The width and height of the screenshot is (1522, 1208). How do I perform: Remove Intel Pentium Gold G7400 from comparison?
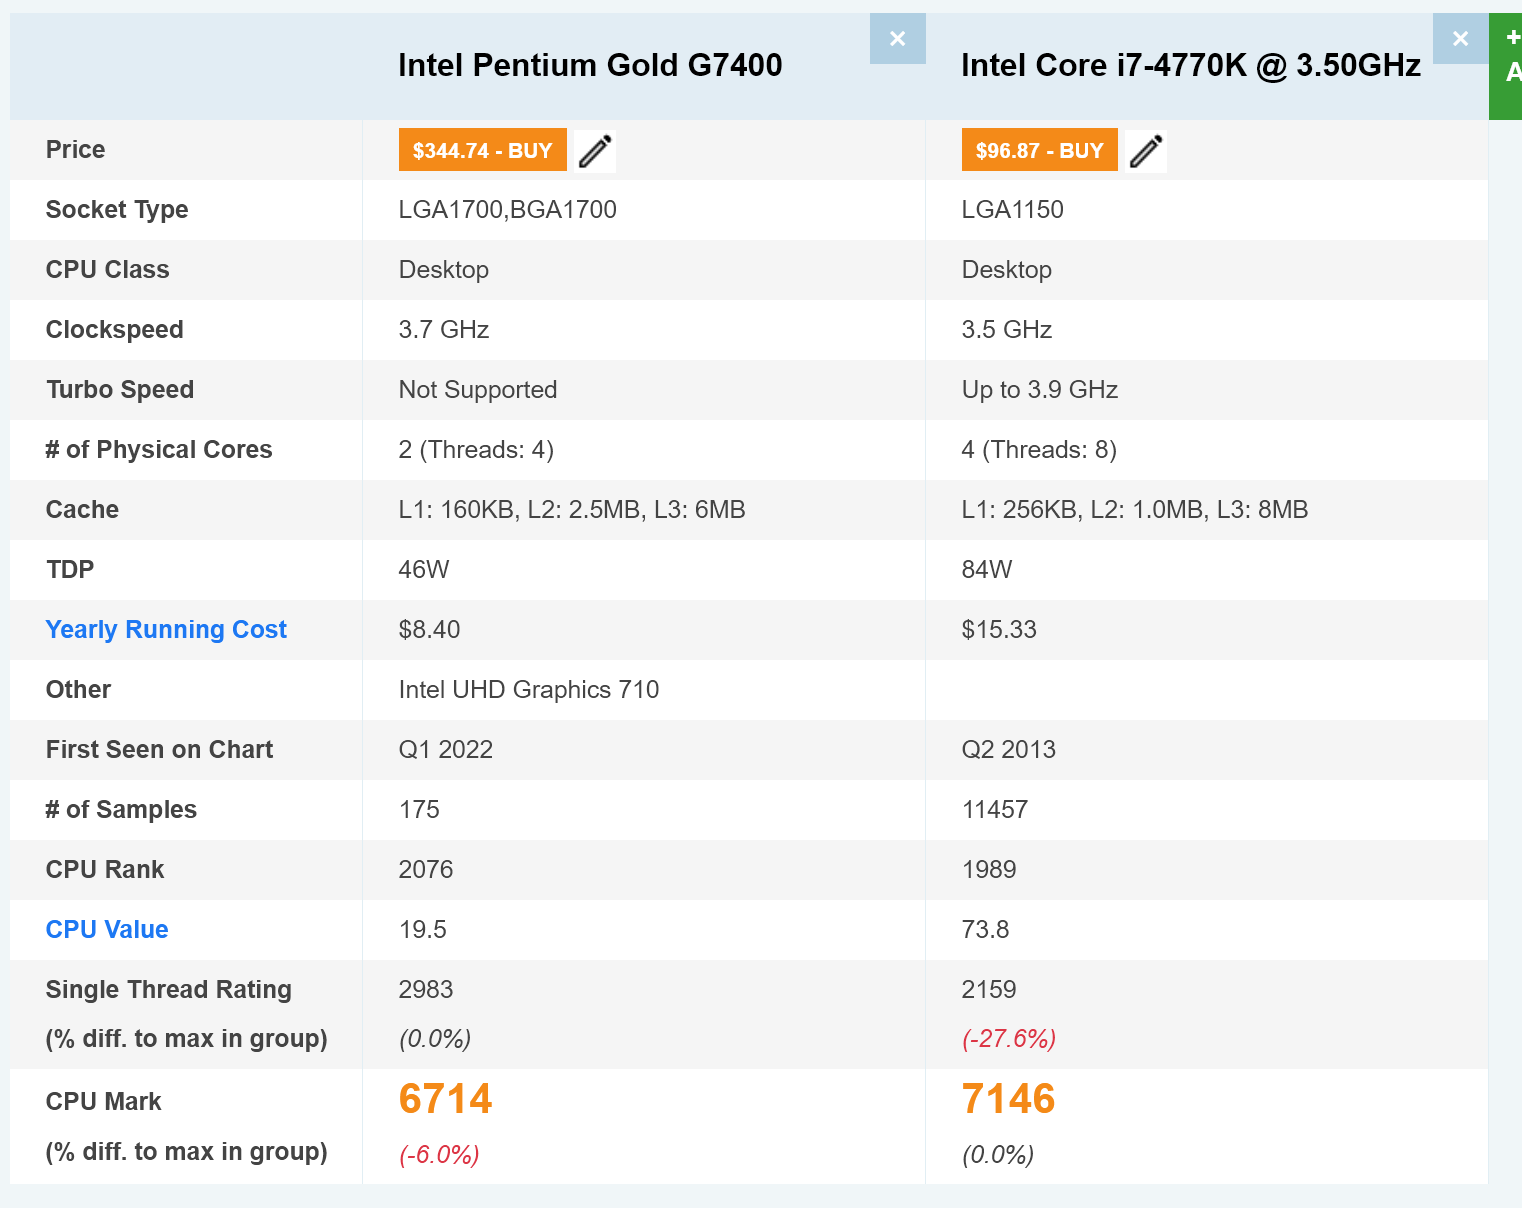click(897, 39)
